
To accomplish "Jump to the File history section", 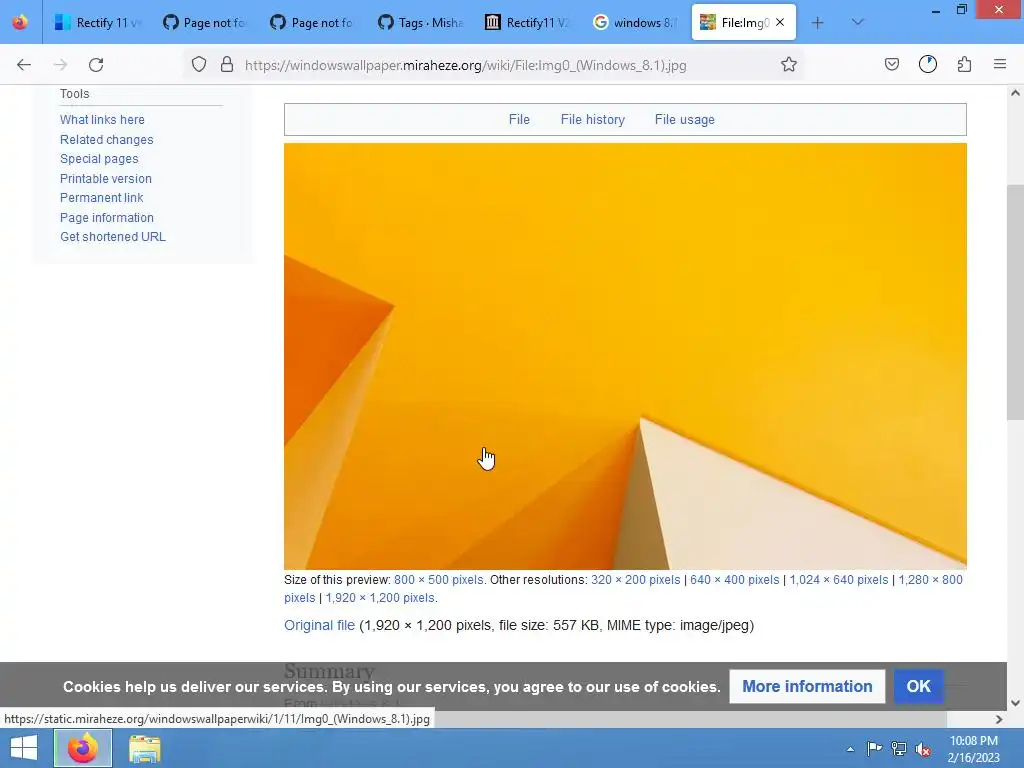I will click(592, 120).
